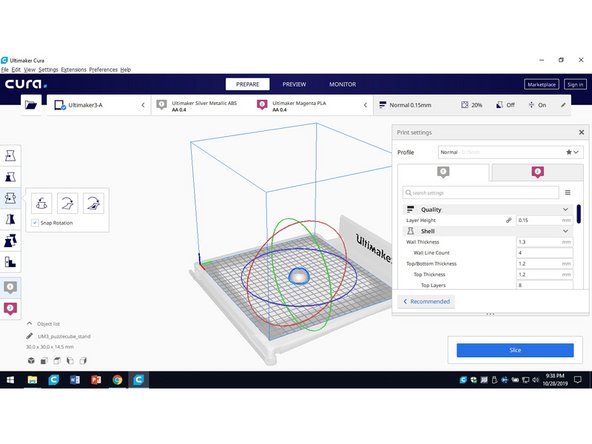The image size is (592, 444).
Task: Click the Sign in button
Action: pos(575,84)
